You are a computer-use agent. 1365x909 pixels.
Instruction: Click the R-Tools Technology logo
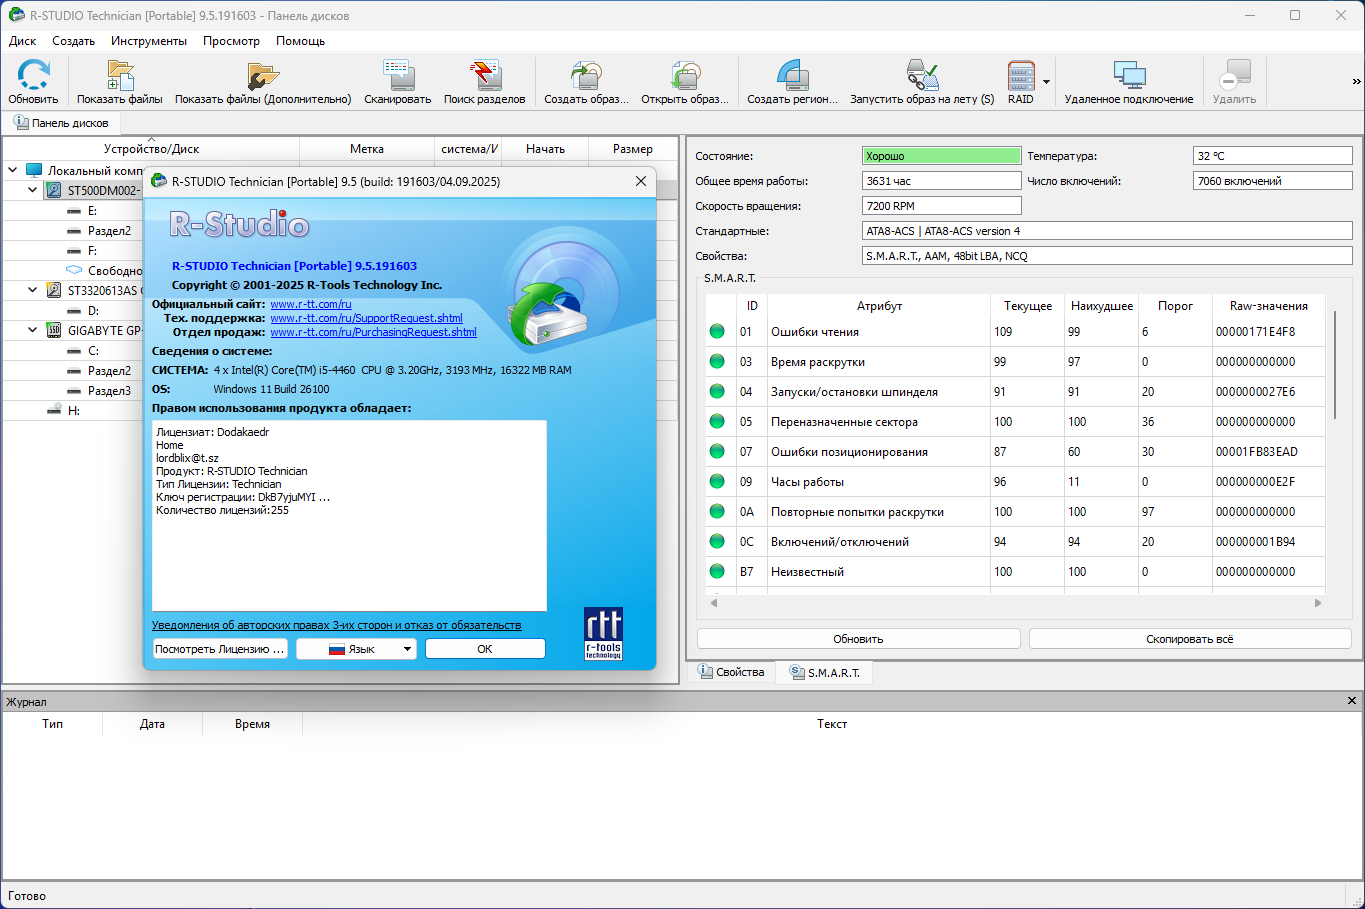point(603,634)
